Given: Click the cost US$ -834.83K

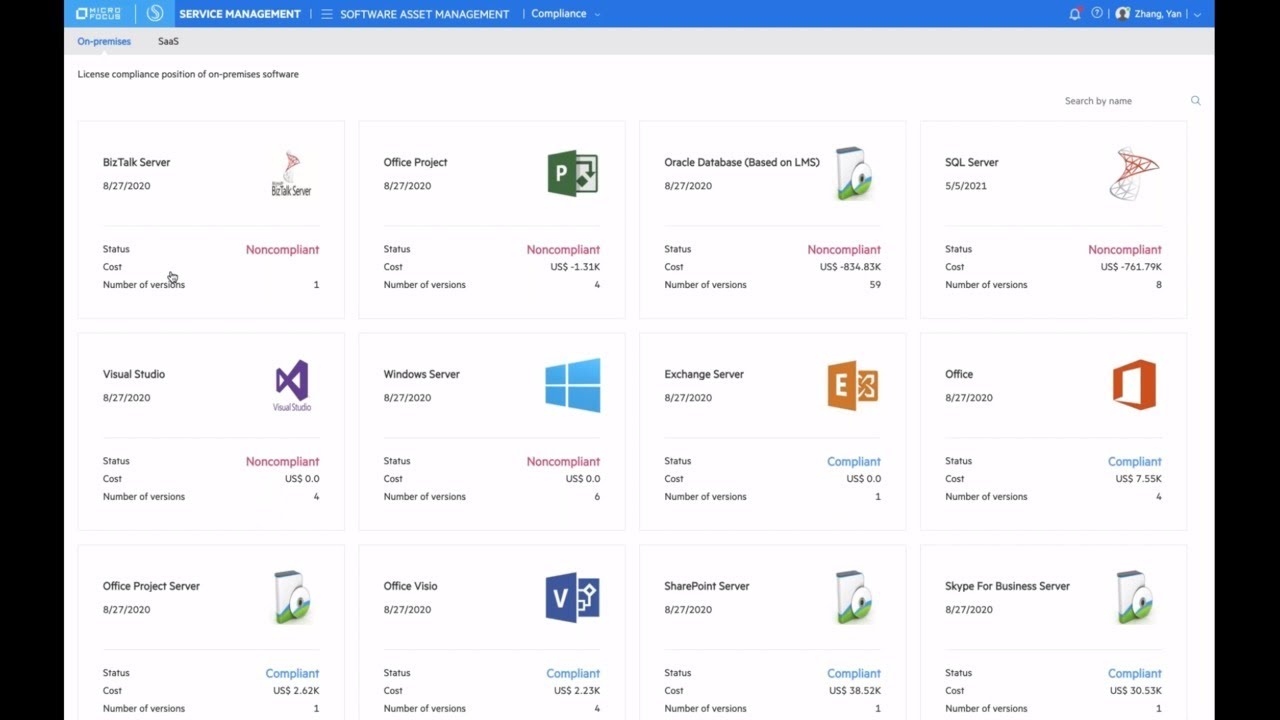Looking at the screenshot, I should pyautogui.click(x=850, y=267).
